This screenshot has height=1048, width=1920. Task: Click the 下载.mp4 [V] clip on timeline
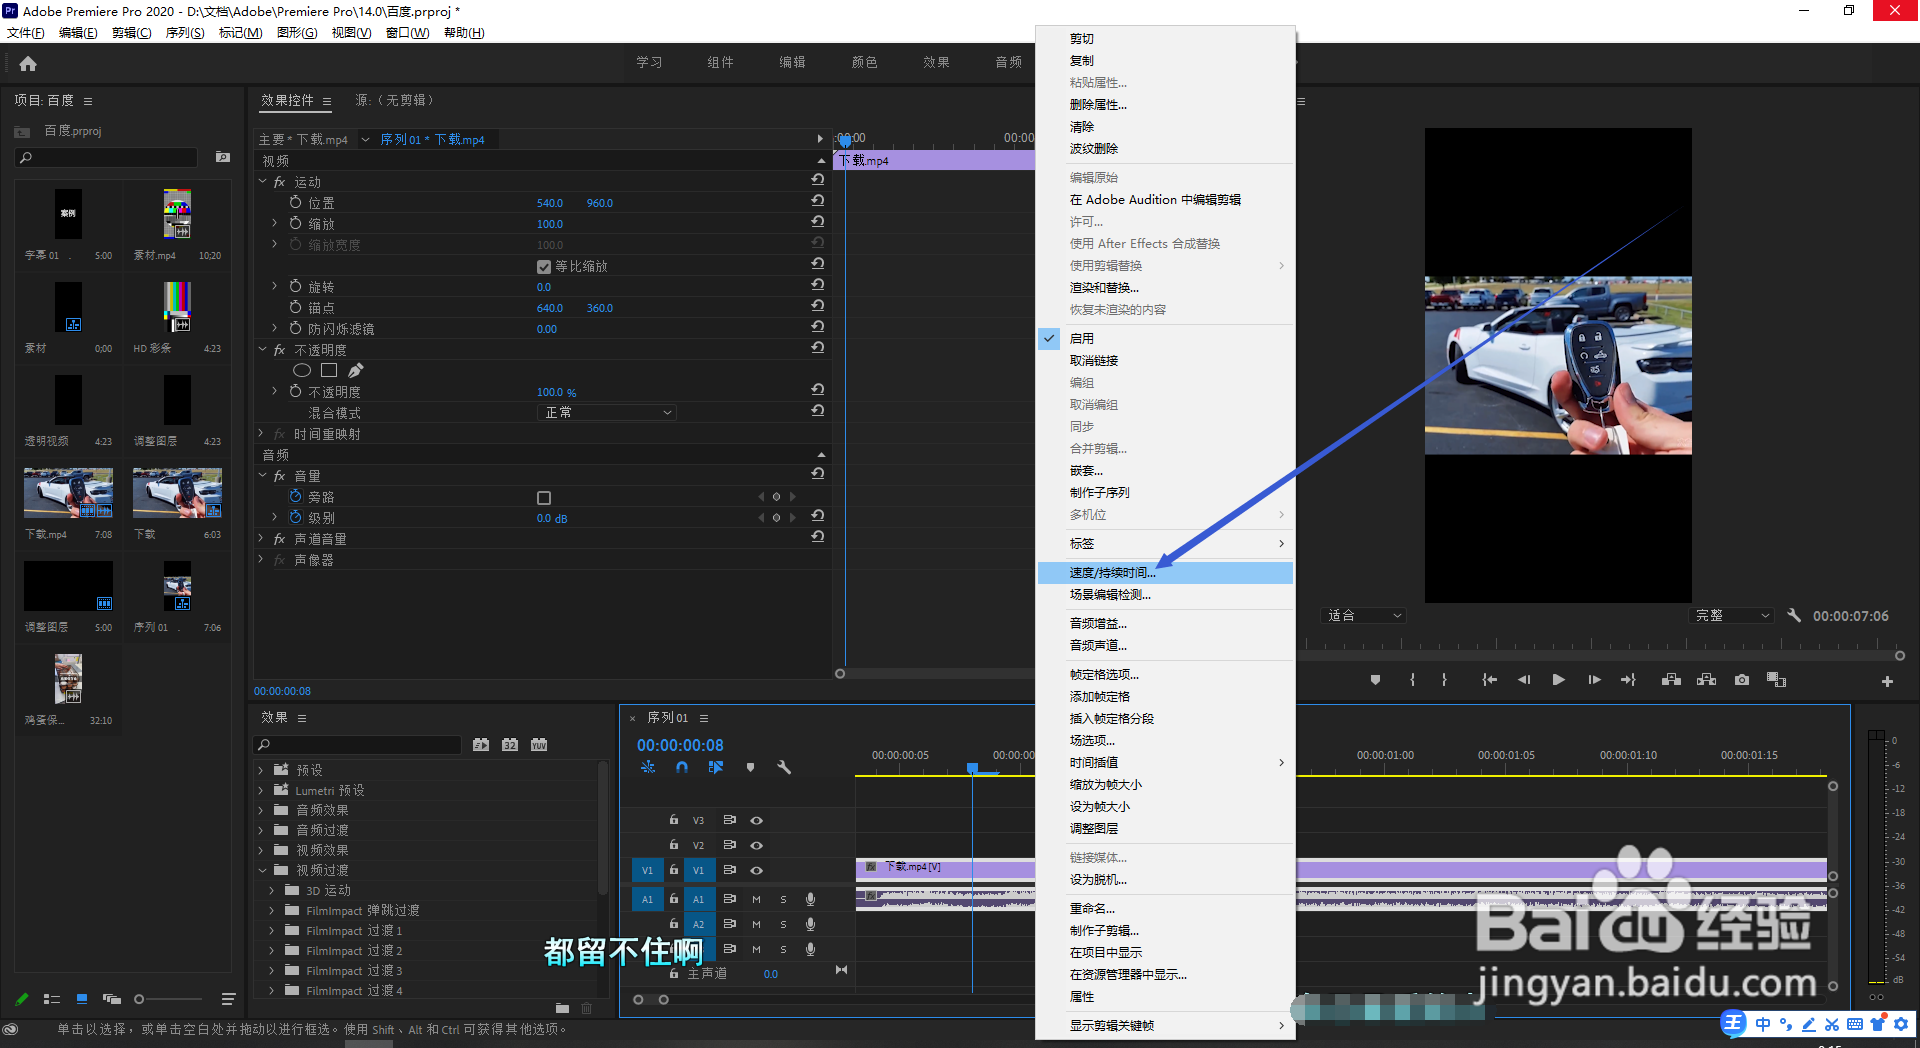pyautogui.click(x=945, y=867)
